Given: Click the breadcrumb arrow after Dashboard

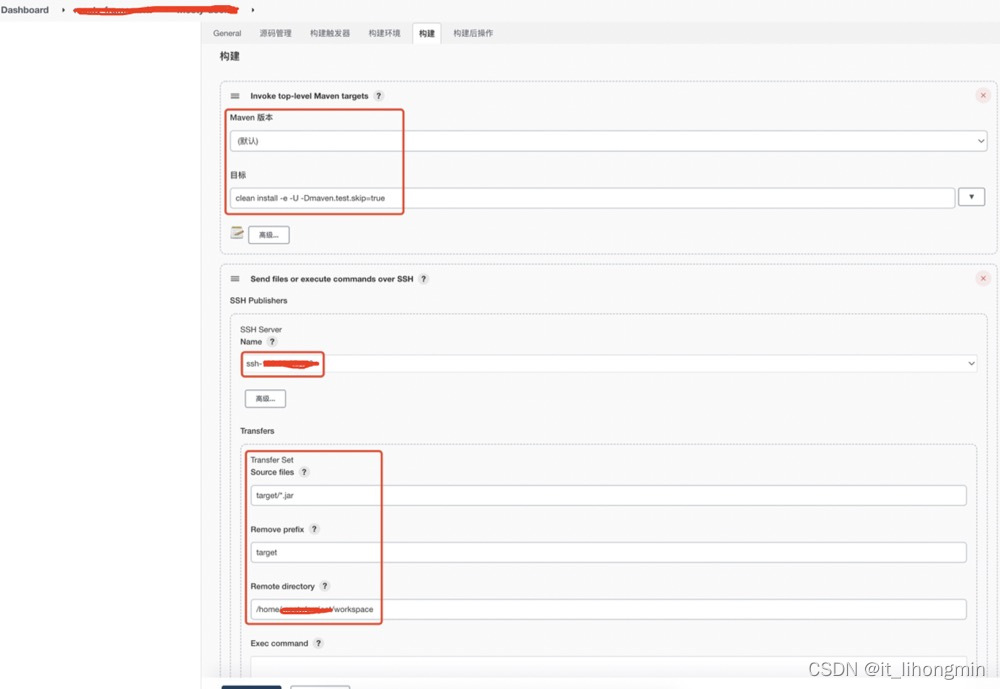Looking at the screenshot, I should (x=63, y=10).
